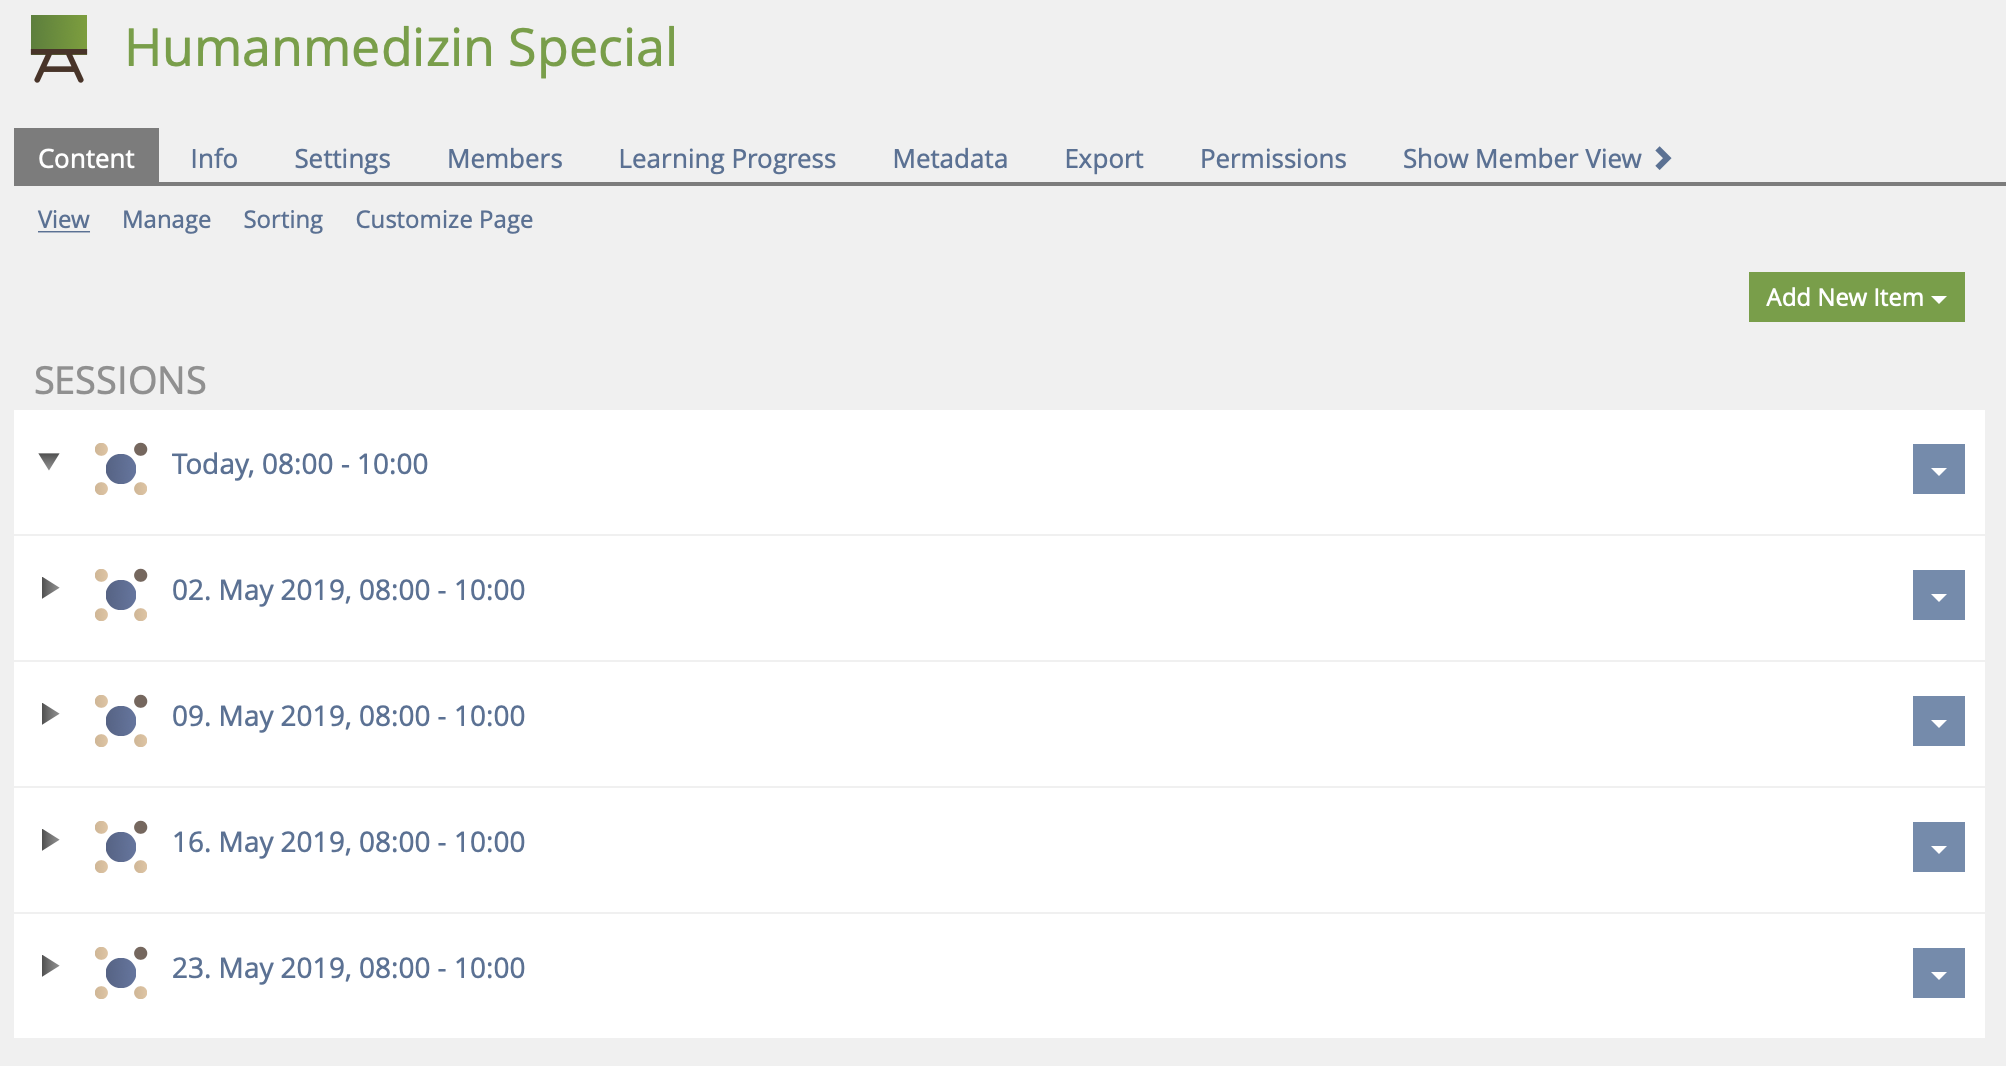Collapse the Today 08:00 - 10:00 session
Viewport: 2006px width, 1066px height.
tap(49, 461)
